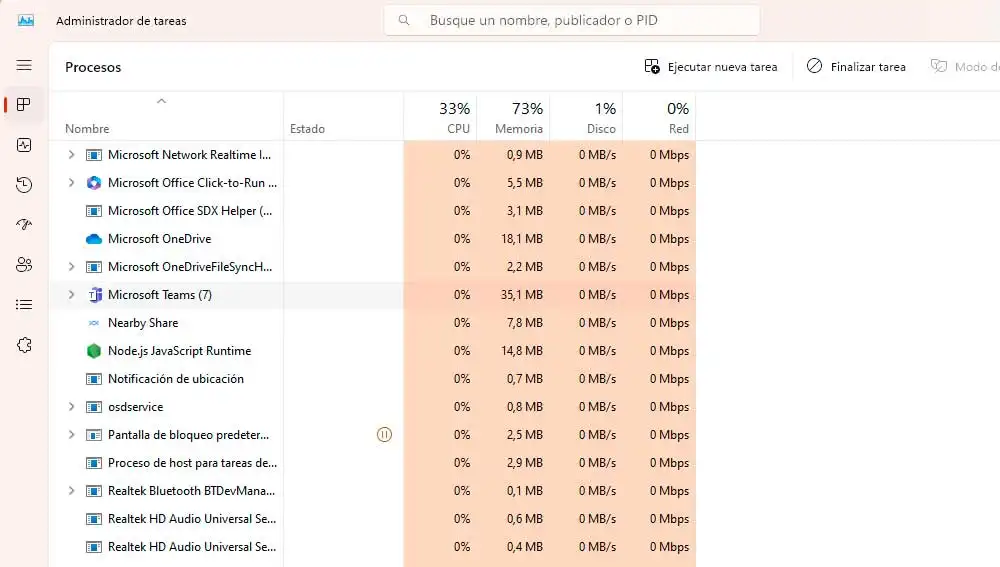Sort by the Disco 1% column header
Image resolution: width=1000 pixels, height=567 pixels.
click(585, 117)
